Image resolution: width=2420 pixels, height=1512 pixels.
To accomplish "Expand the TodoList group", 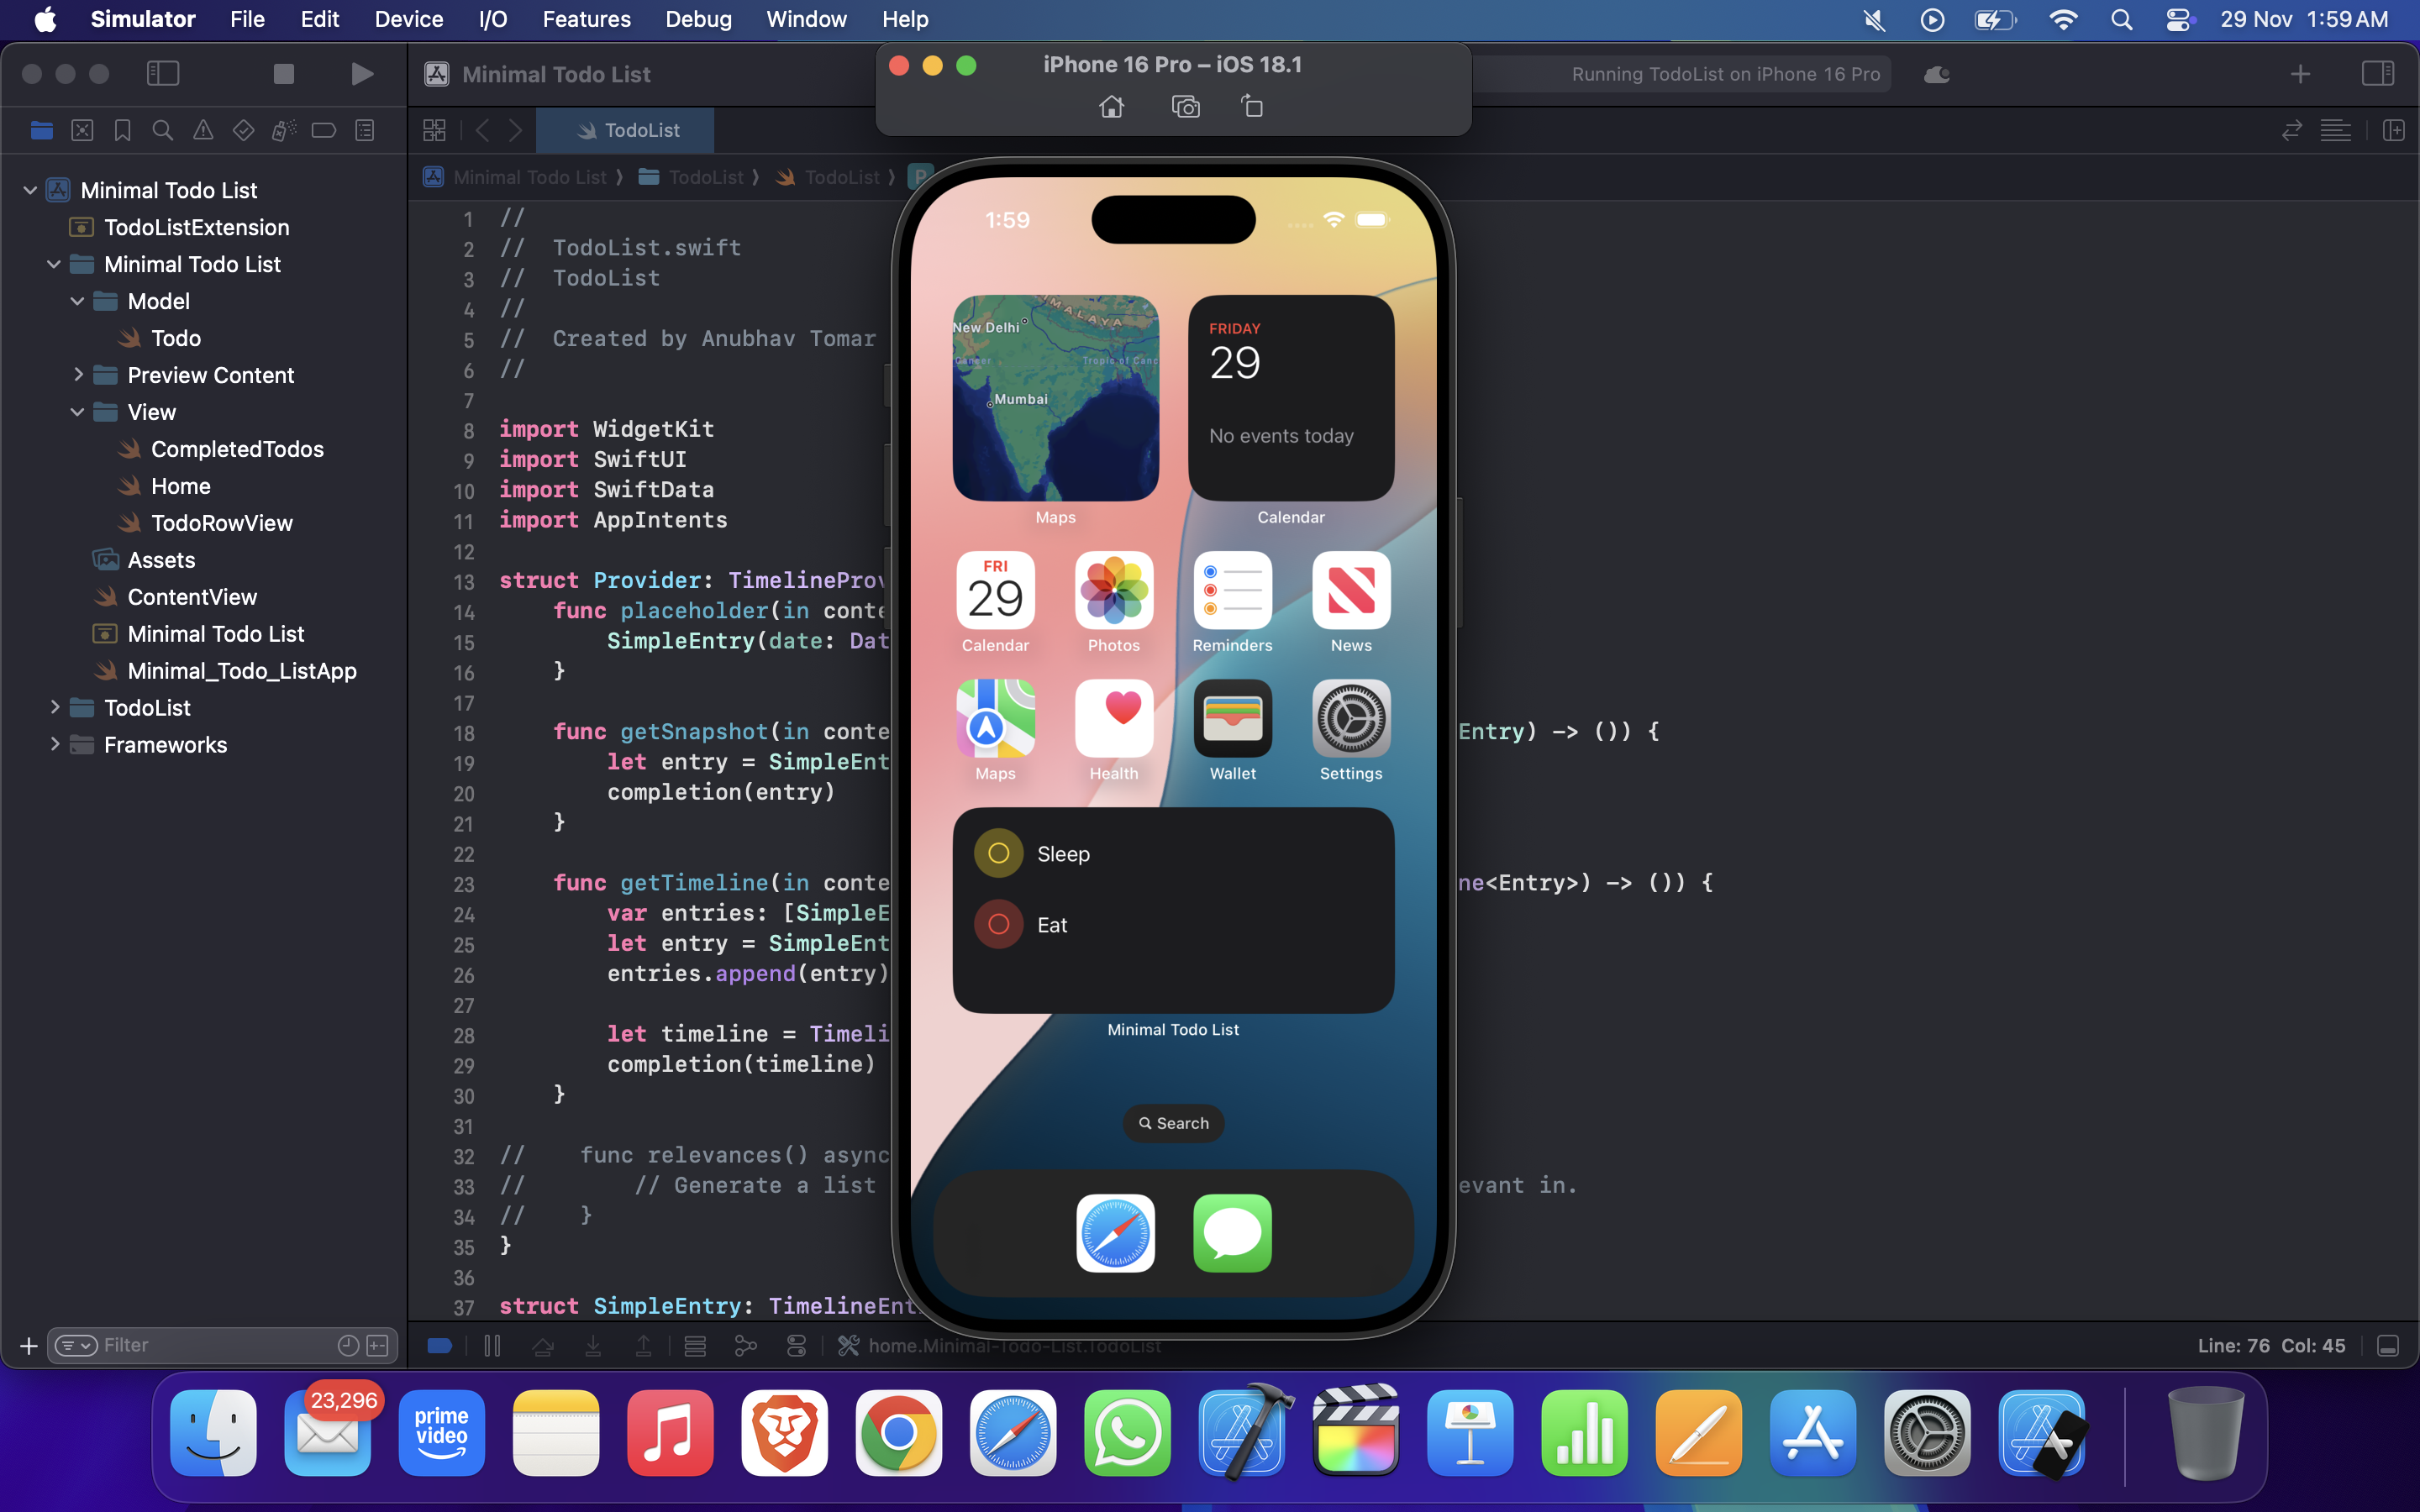I will pyautogui.click(x=56, y=707).
